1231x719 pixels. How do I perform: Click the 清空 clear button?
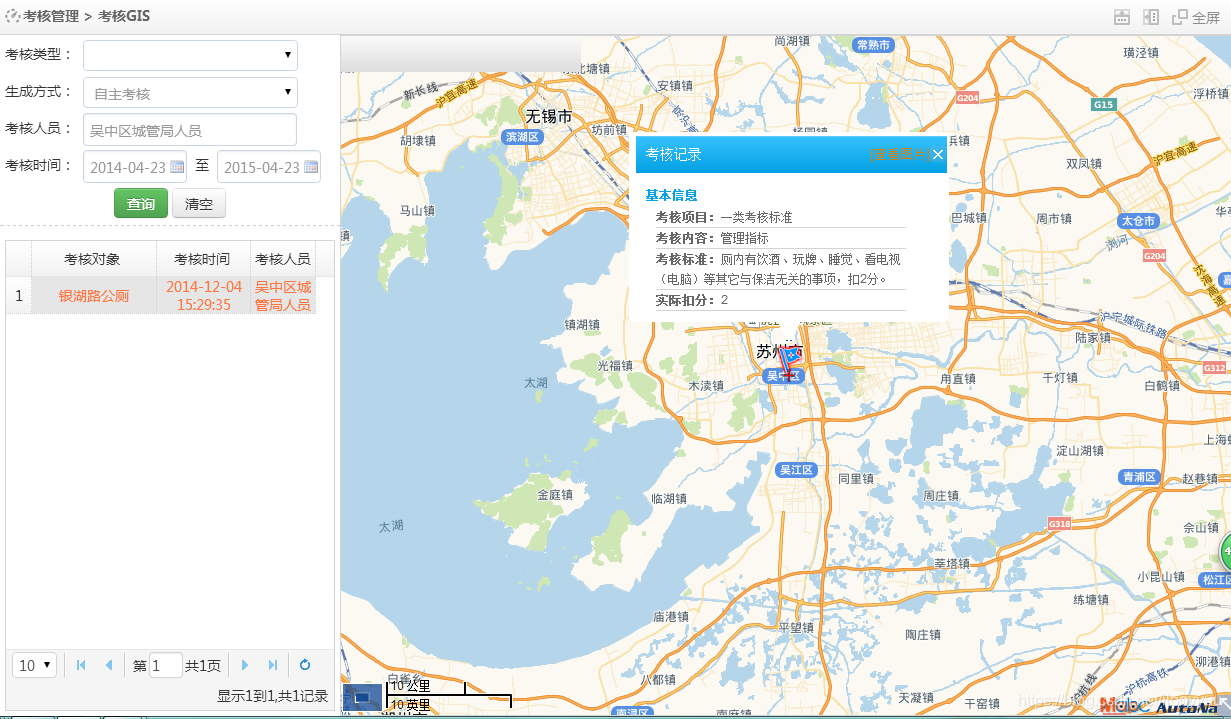[199, 204]
